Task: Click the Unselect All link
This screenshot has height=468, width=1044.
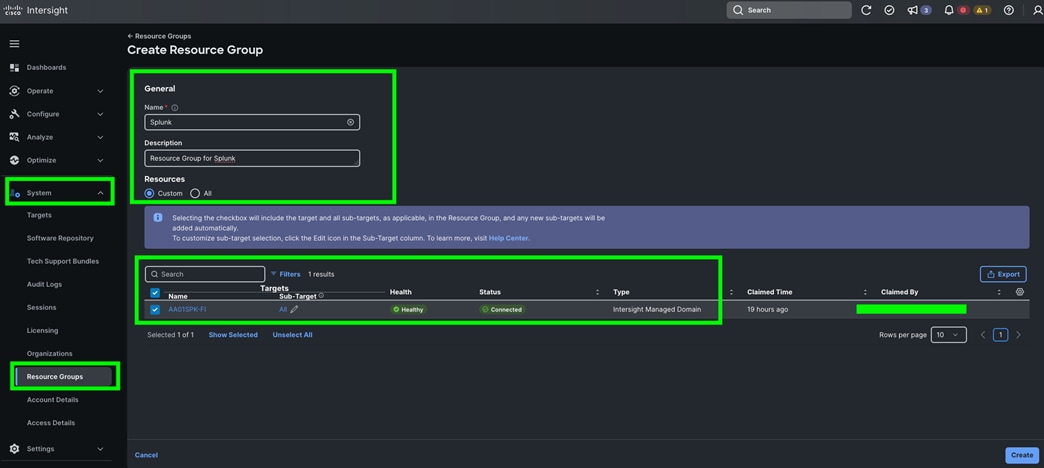Action: 292,335
